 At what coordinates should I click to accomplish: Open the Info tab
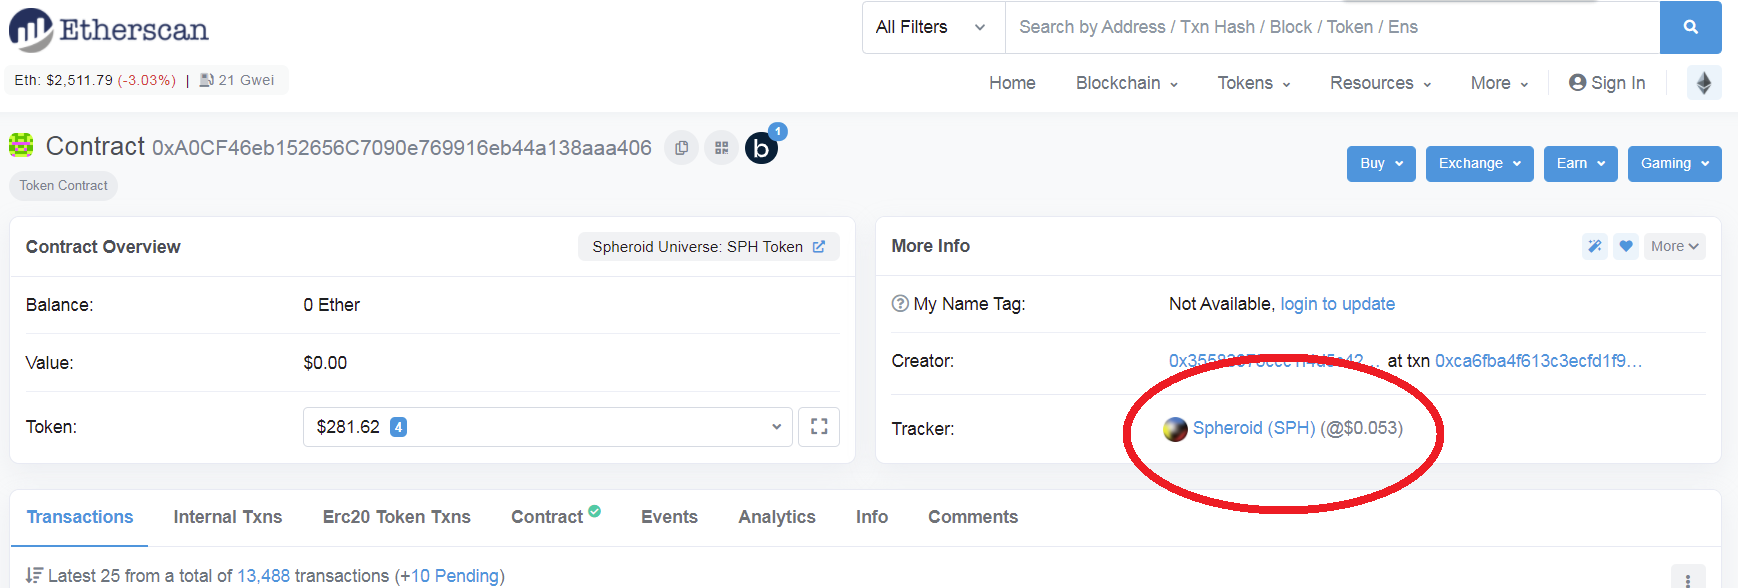point(872,517)
